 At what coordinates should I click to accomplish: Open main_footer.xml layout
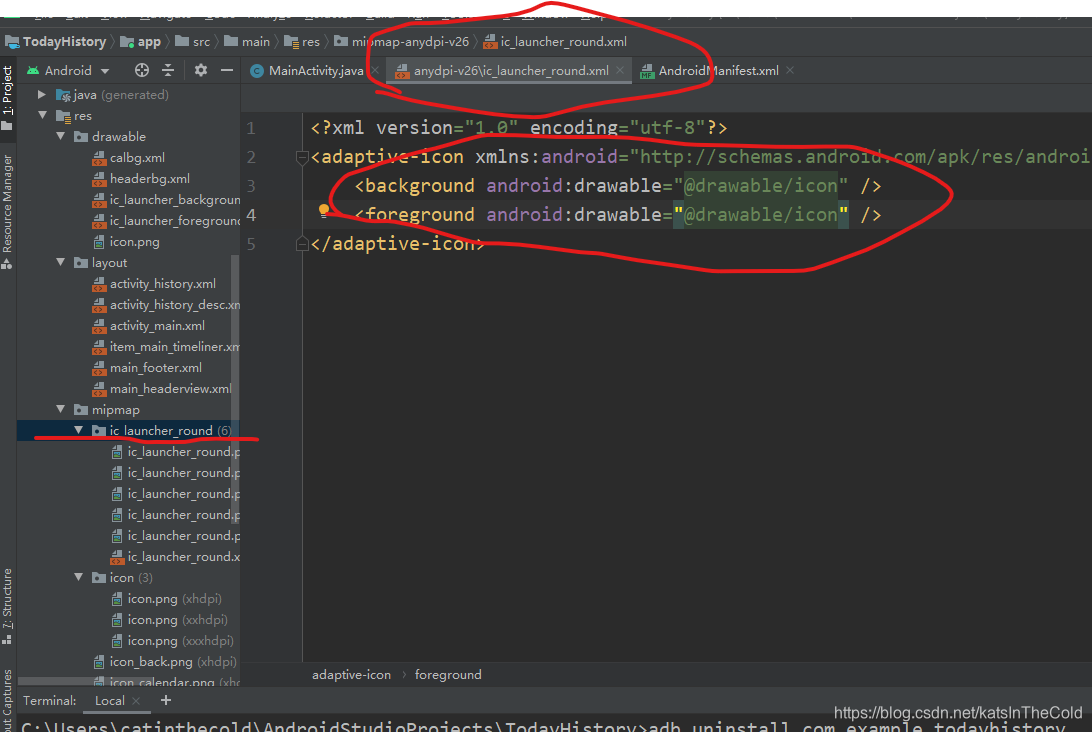147,367
